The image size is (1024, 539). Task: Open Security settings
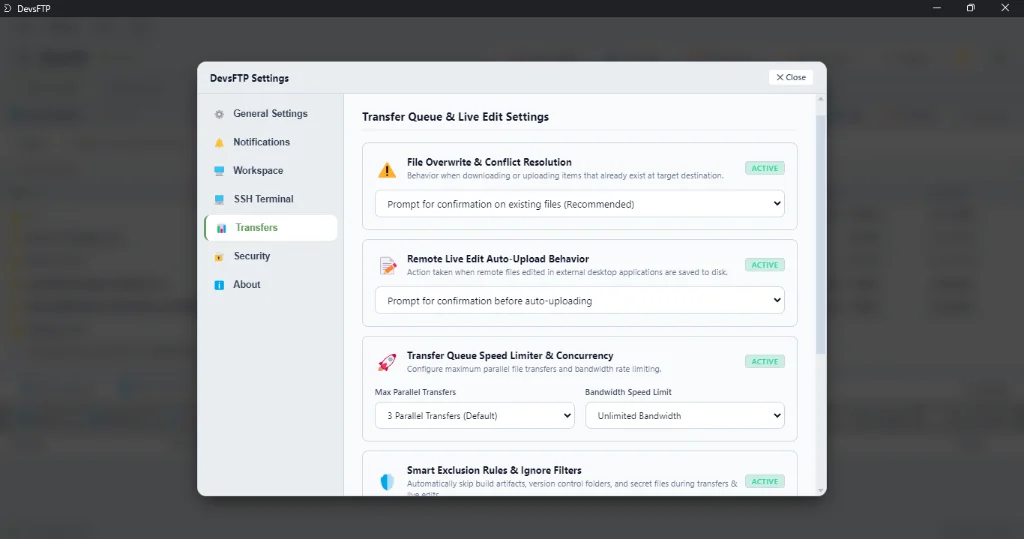click(x=270, y=256)
